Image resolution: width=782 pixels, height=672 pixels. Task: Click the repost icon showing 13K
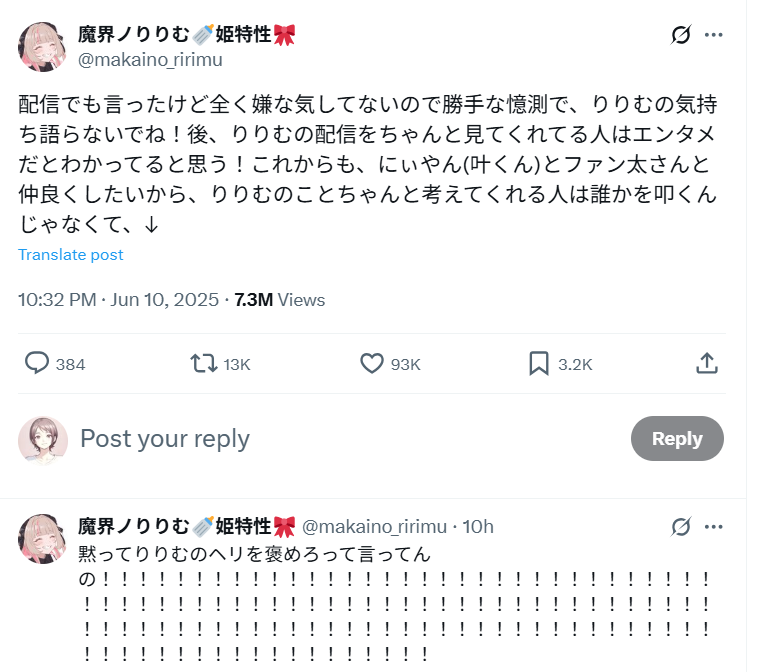(x=204, y=363)
